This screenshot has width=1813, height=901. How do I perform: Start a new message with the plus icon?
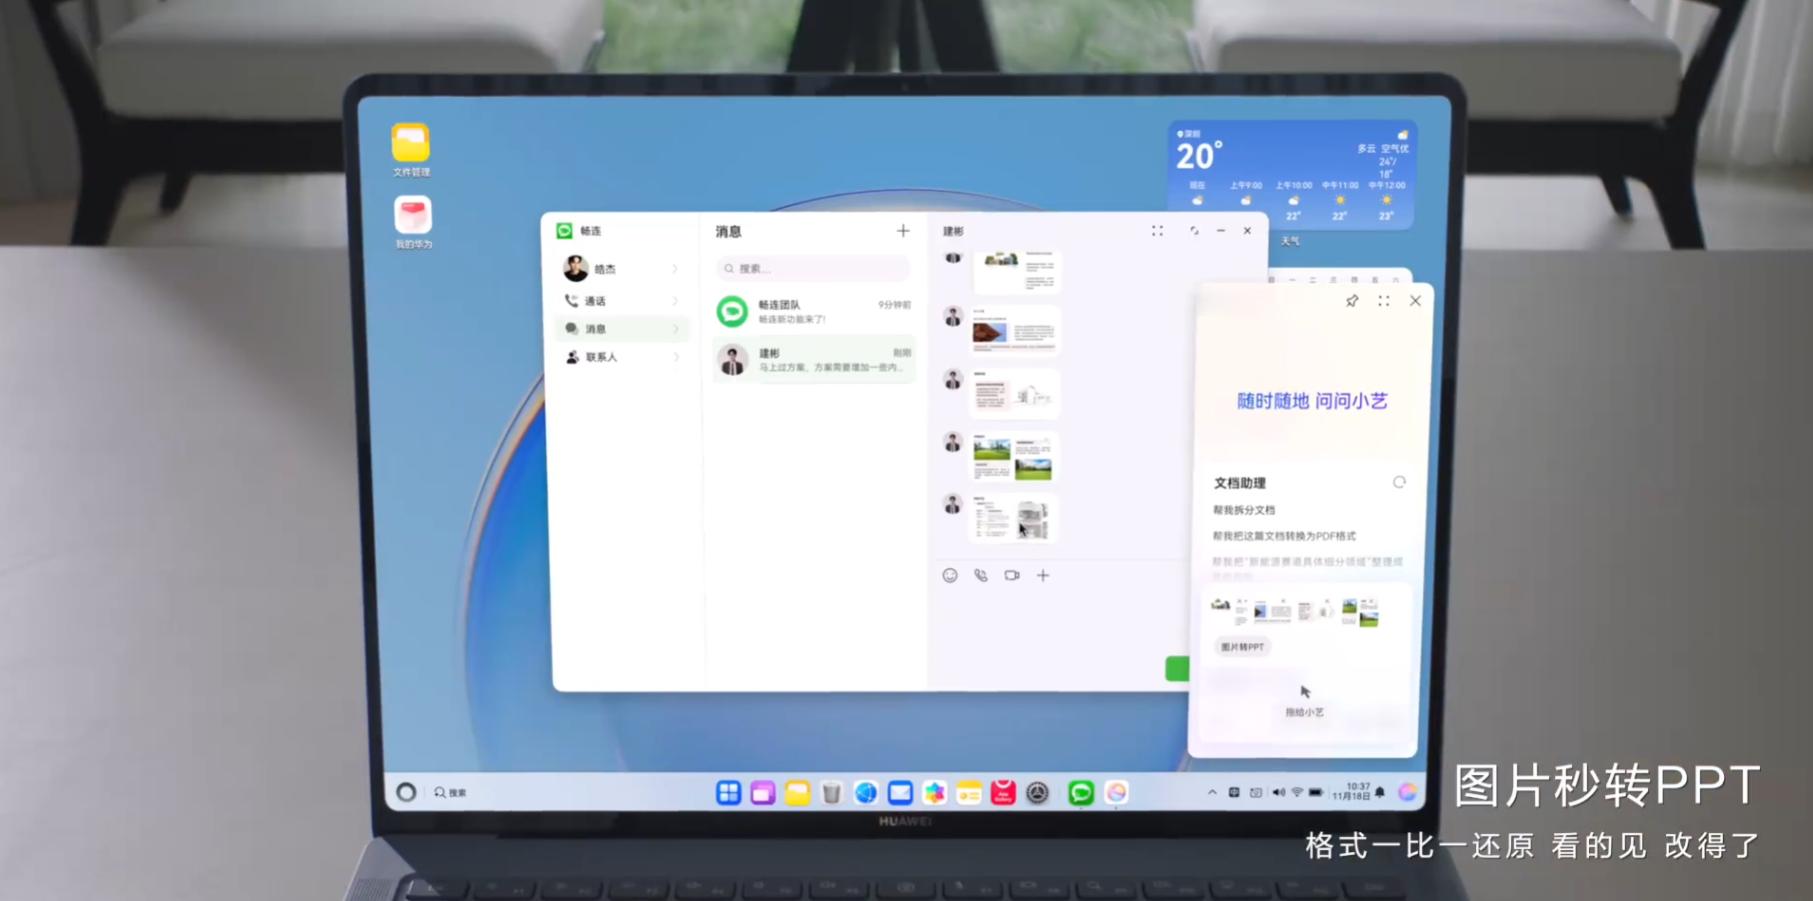(x=903, y=231)
